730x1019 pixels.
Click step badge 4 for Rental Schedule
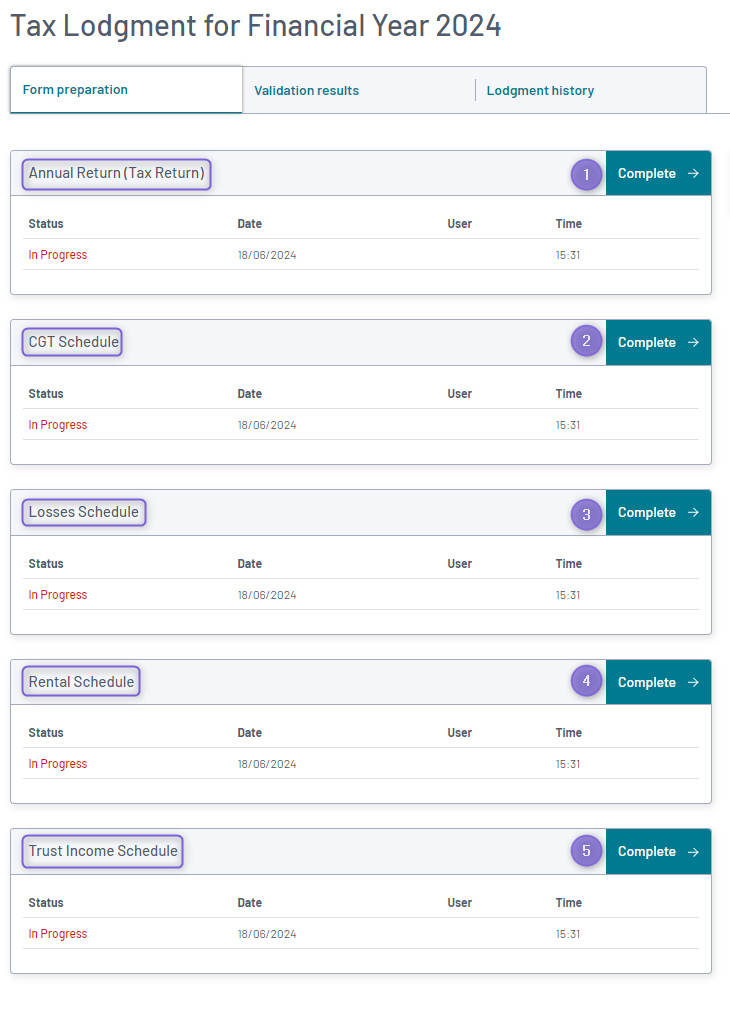pyautogui.click(x=586, y=682)
